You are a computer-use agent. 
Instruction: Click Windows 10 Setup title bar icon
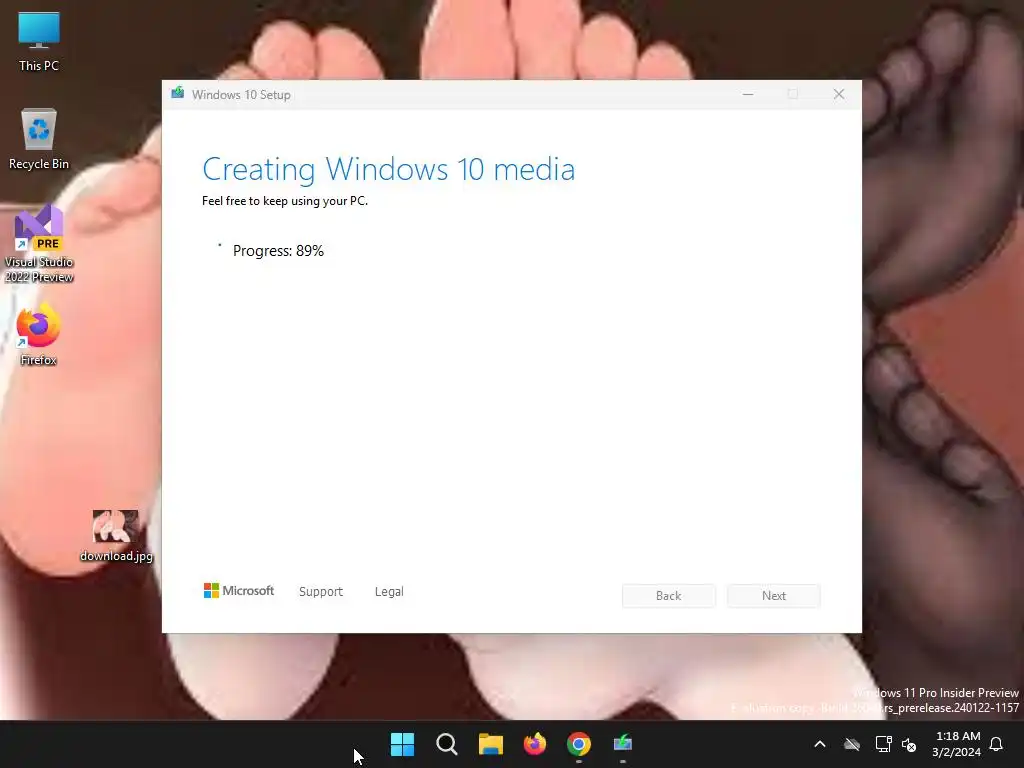point(178,93)
